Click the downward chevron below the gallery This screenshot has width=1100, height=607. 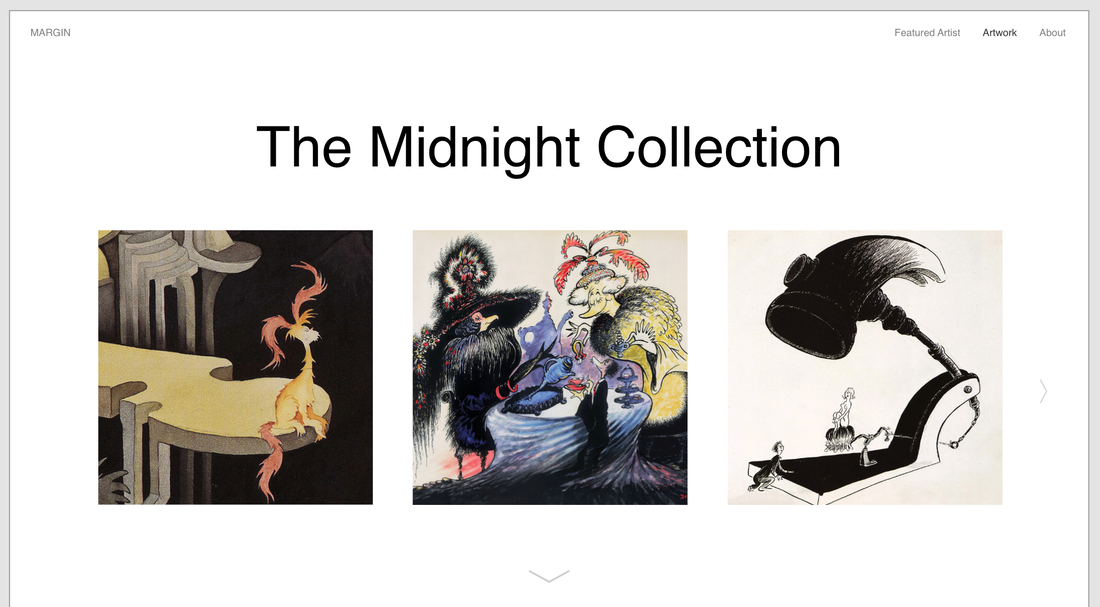tap(549, 576)
